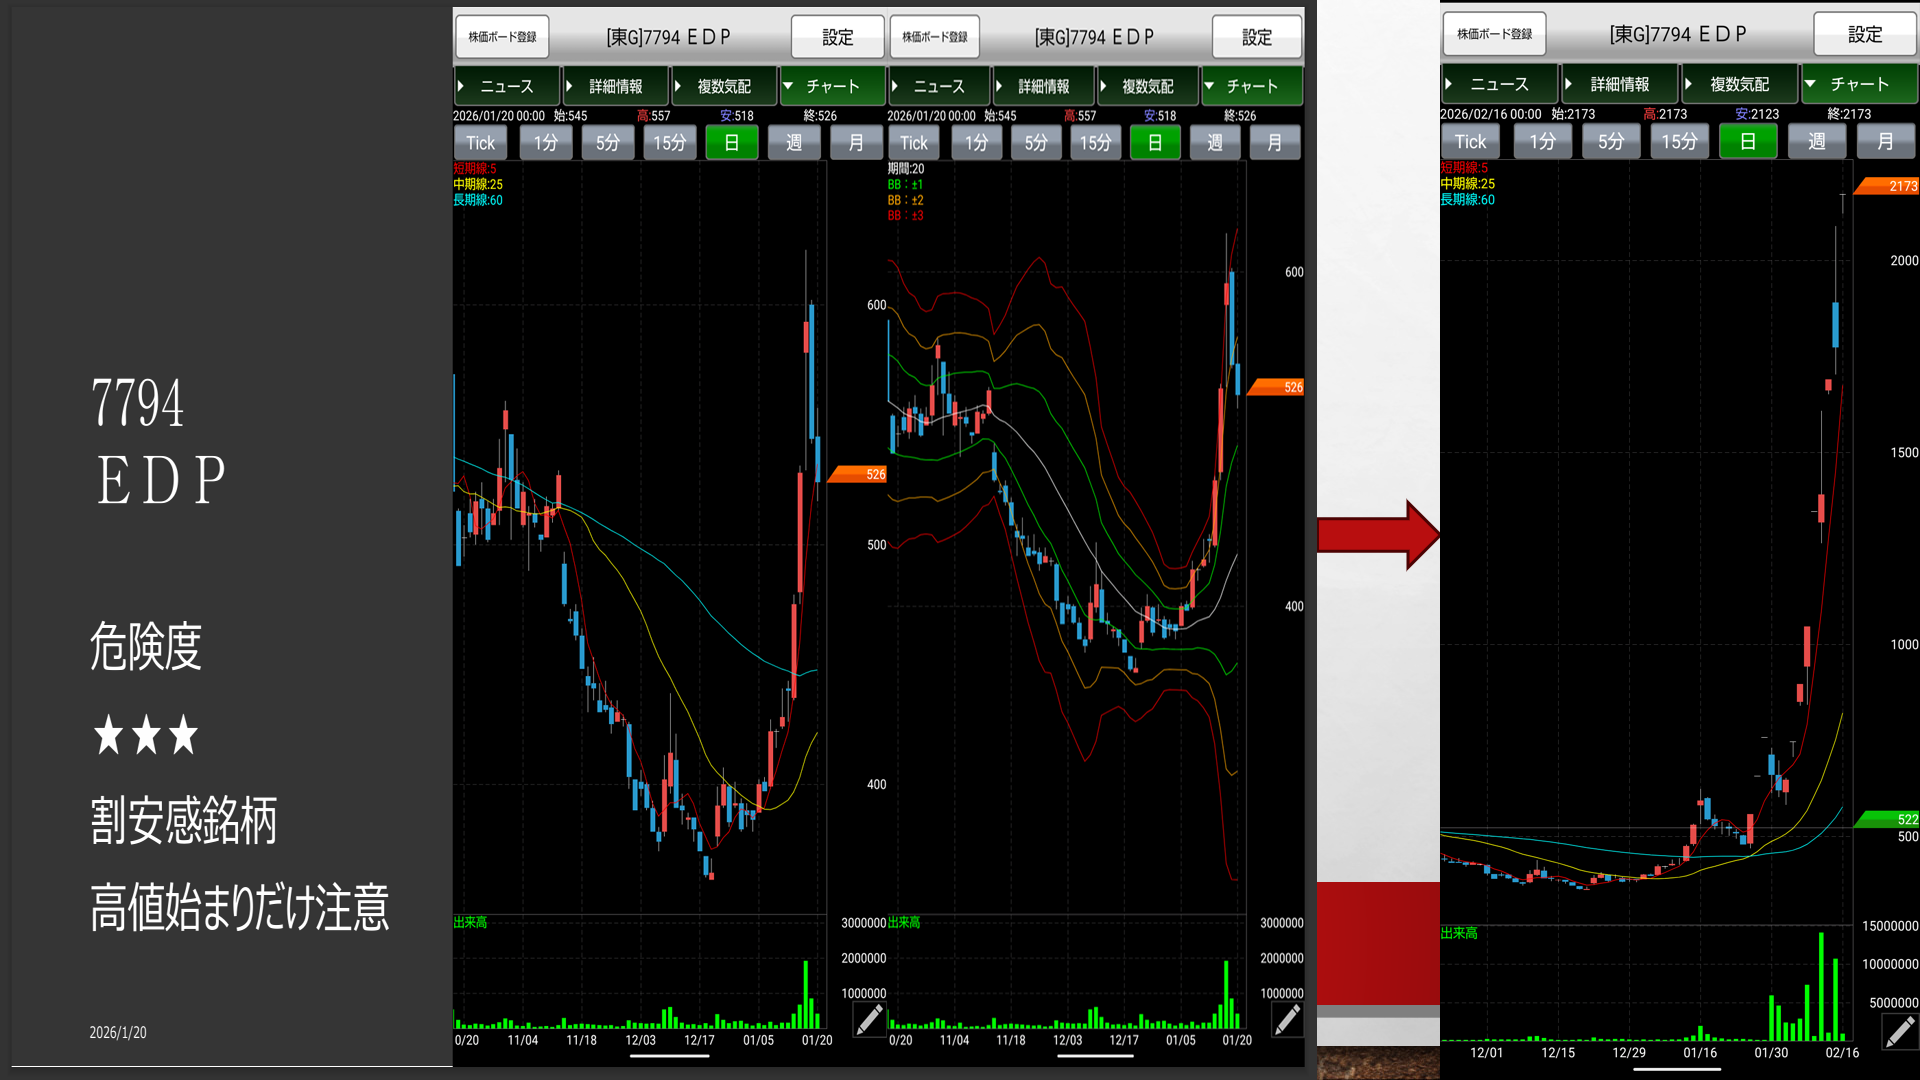
Task: Click the white scroll indicator under left chart
Action: 669,1056
